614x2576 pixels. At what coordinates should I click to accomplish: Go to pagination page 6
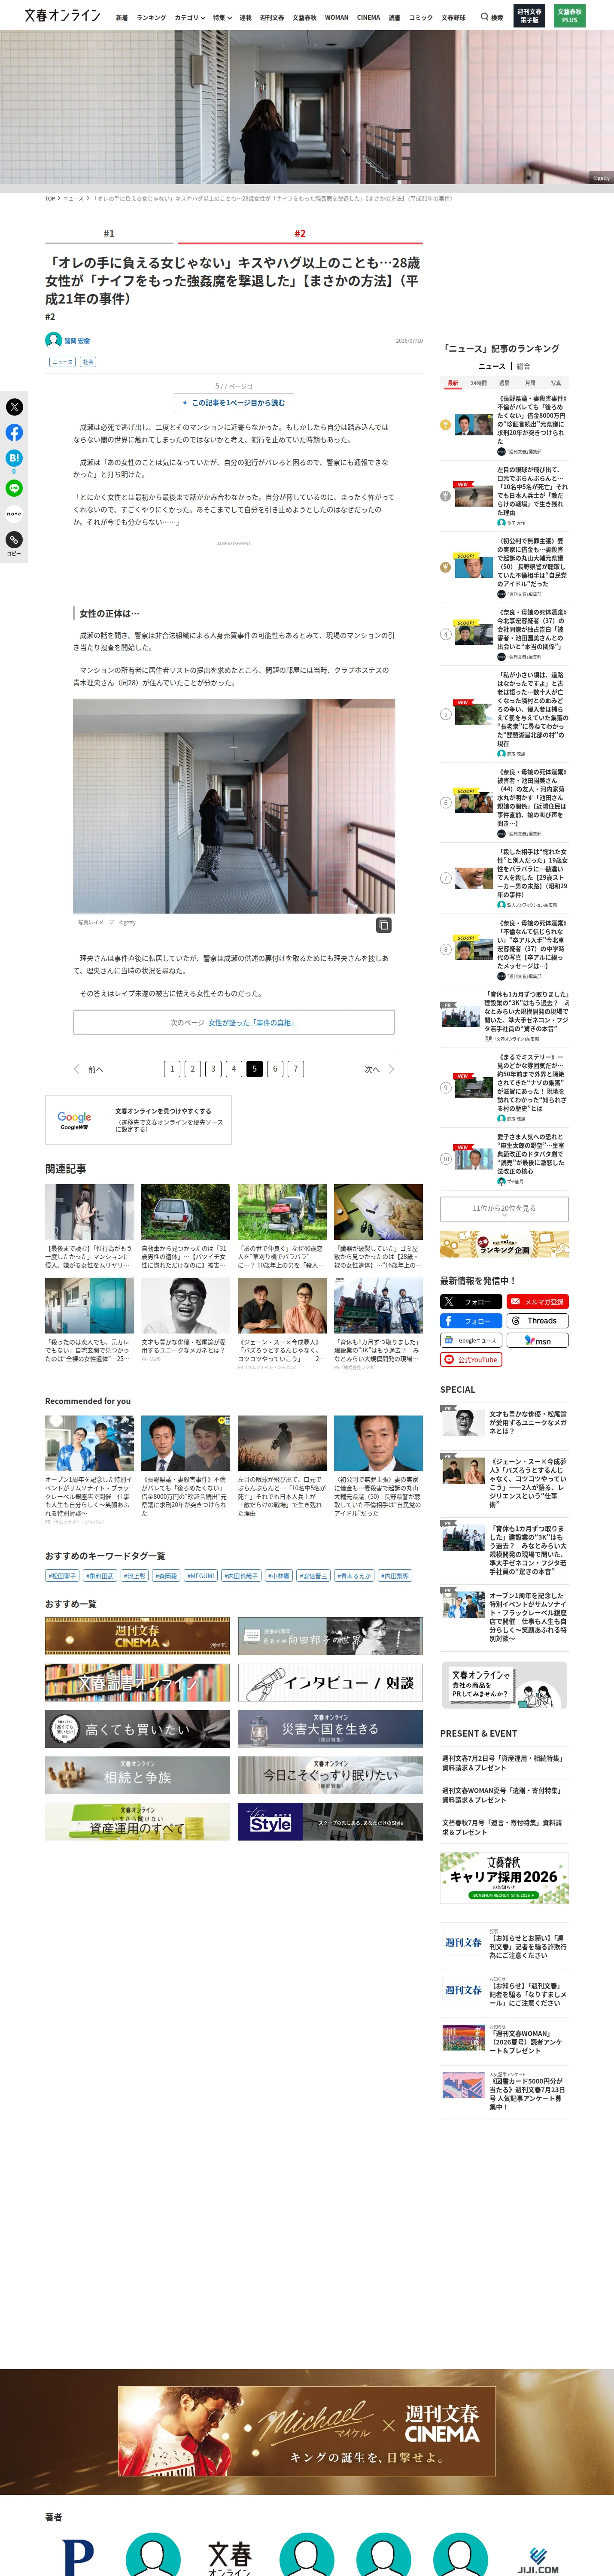pos(275,1069)
